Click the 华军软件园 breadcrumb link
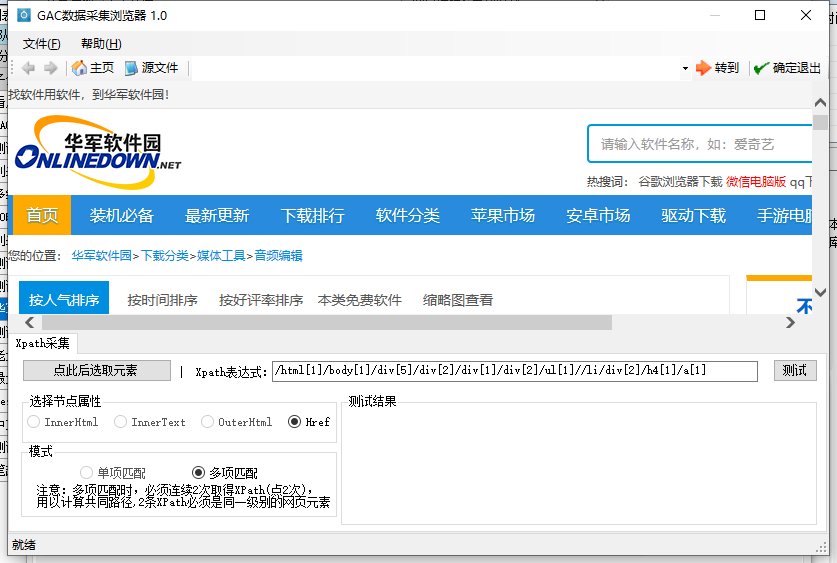The image size is (837, 563). 101,256
